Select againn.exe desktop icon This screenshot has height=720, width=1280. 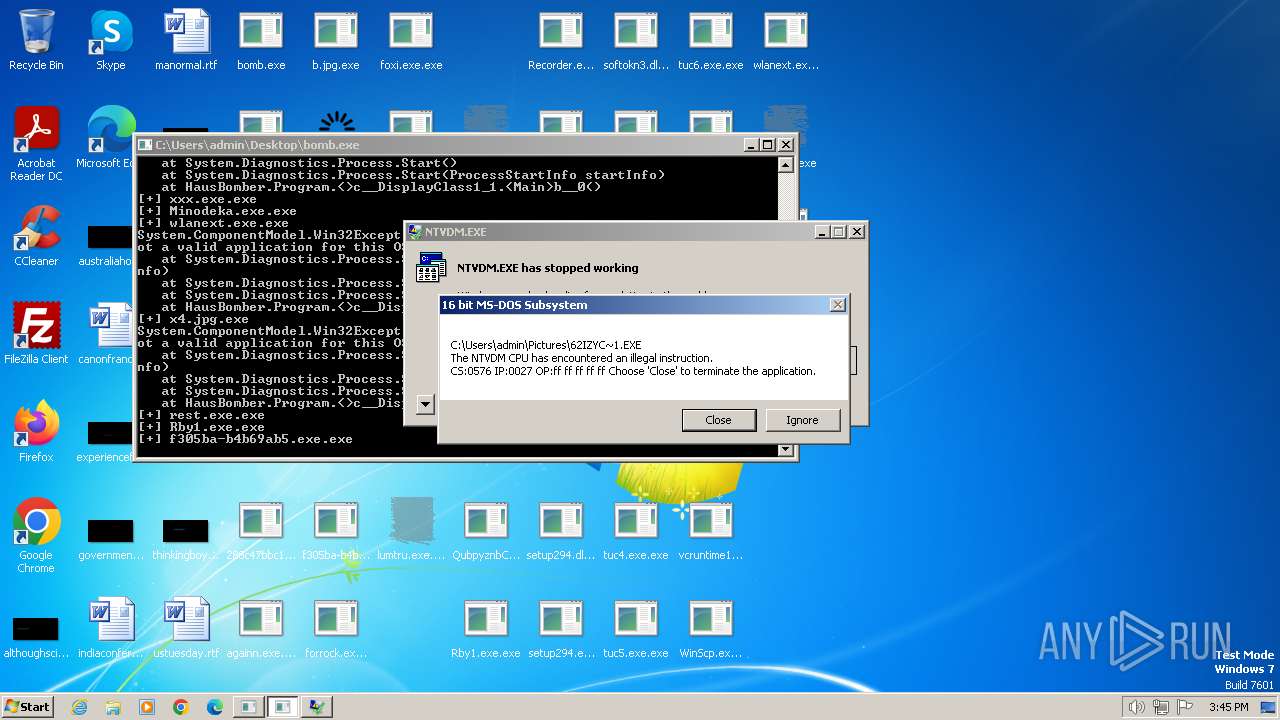coord(261,629)
